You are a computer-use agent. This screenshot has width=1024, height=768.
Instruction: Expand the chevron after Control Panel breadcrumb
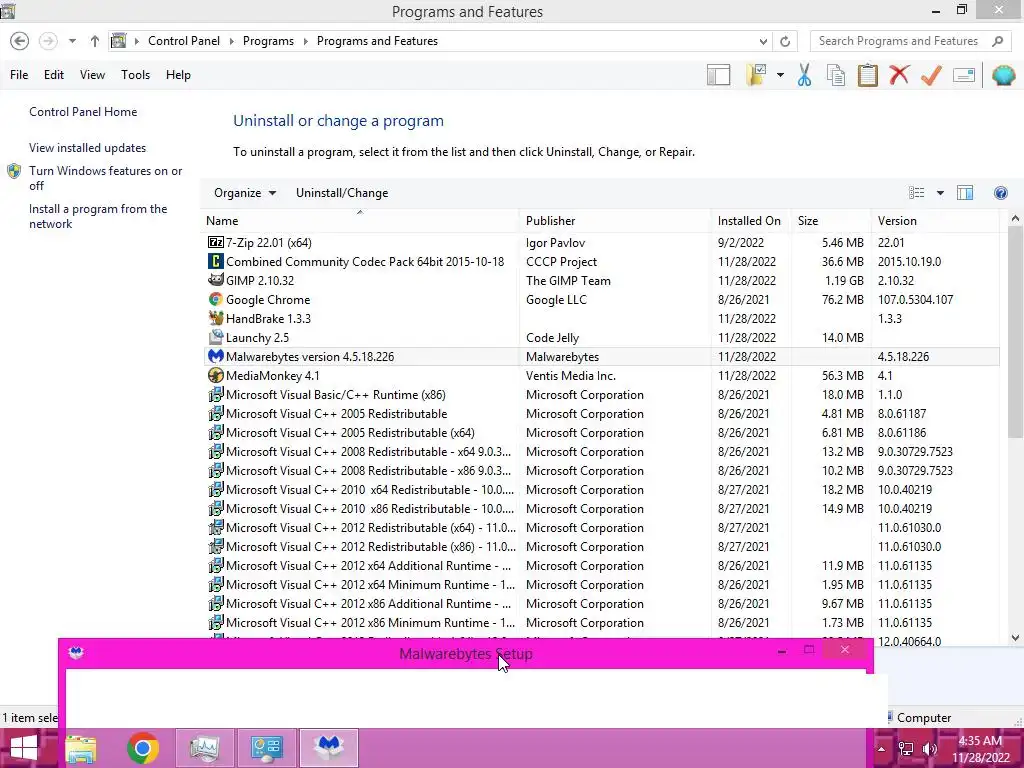231,41
